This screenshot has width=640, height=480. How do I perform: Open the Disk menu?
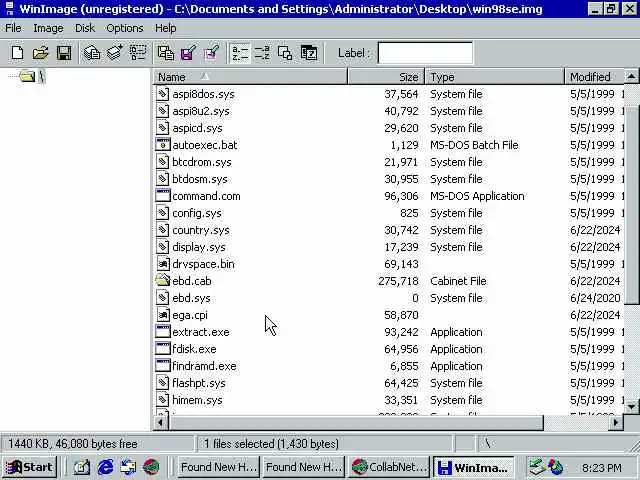tap(85, 28)
